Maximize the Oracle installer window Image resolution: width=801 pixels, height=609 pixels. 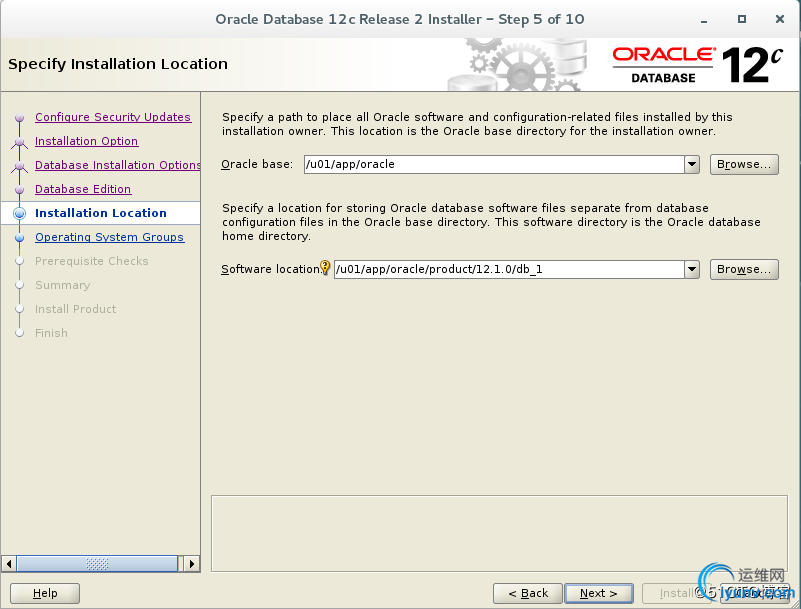[742, 19]
